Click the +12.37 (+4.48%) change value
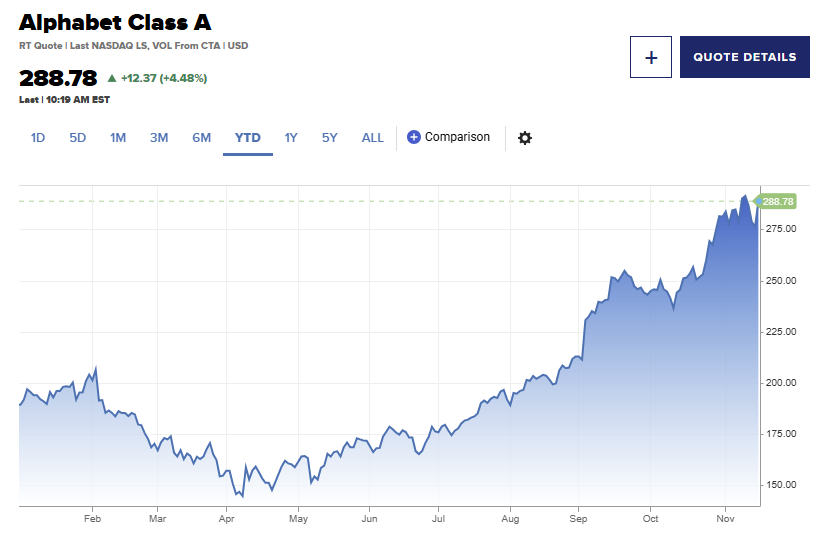Screen dimensions: 833x535 (164, 78)
